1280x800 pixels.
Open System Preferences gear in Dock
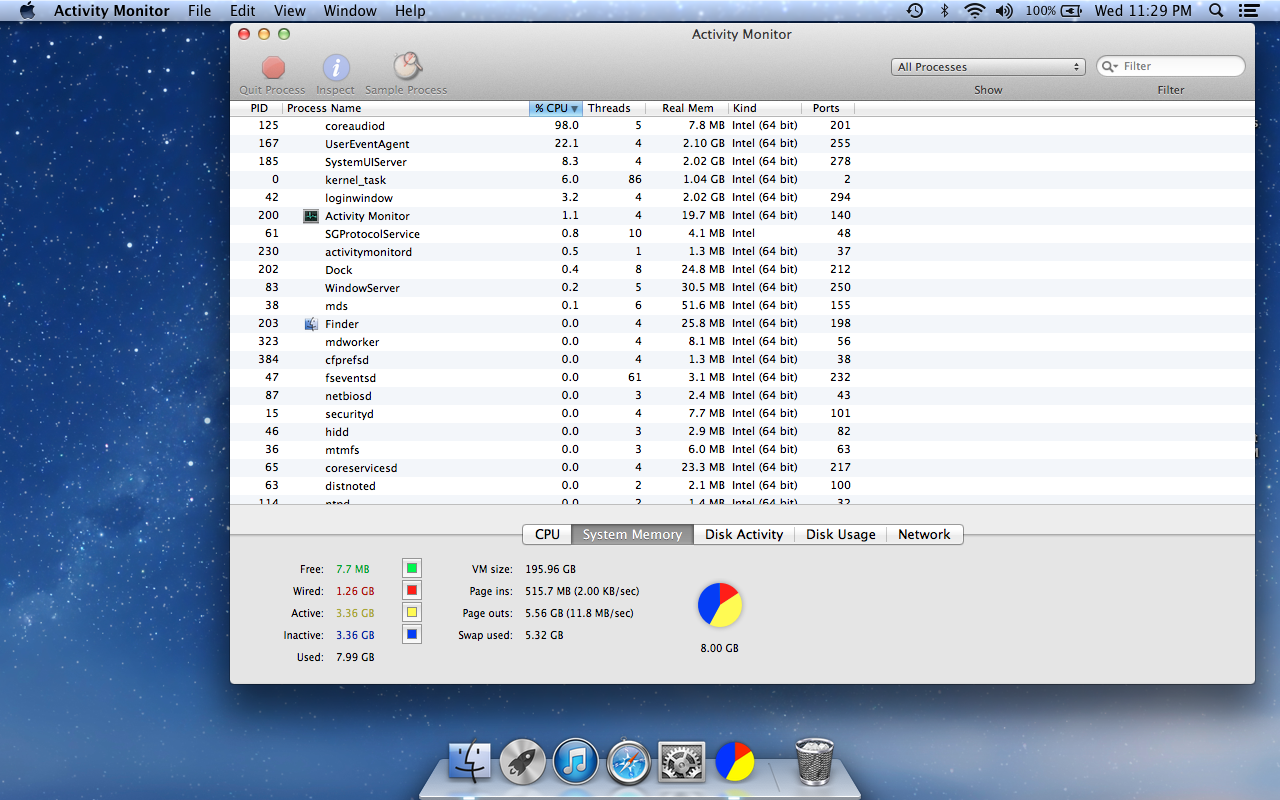pyautogui.click(x=682, y=762)
